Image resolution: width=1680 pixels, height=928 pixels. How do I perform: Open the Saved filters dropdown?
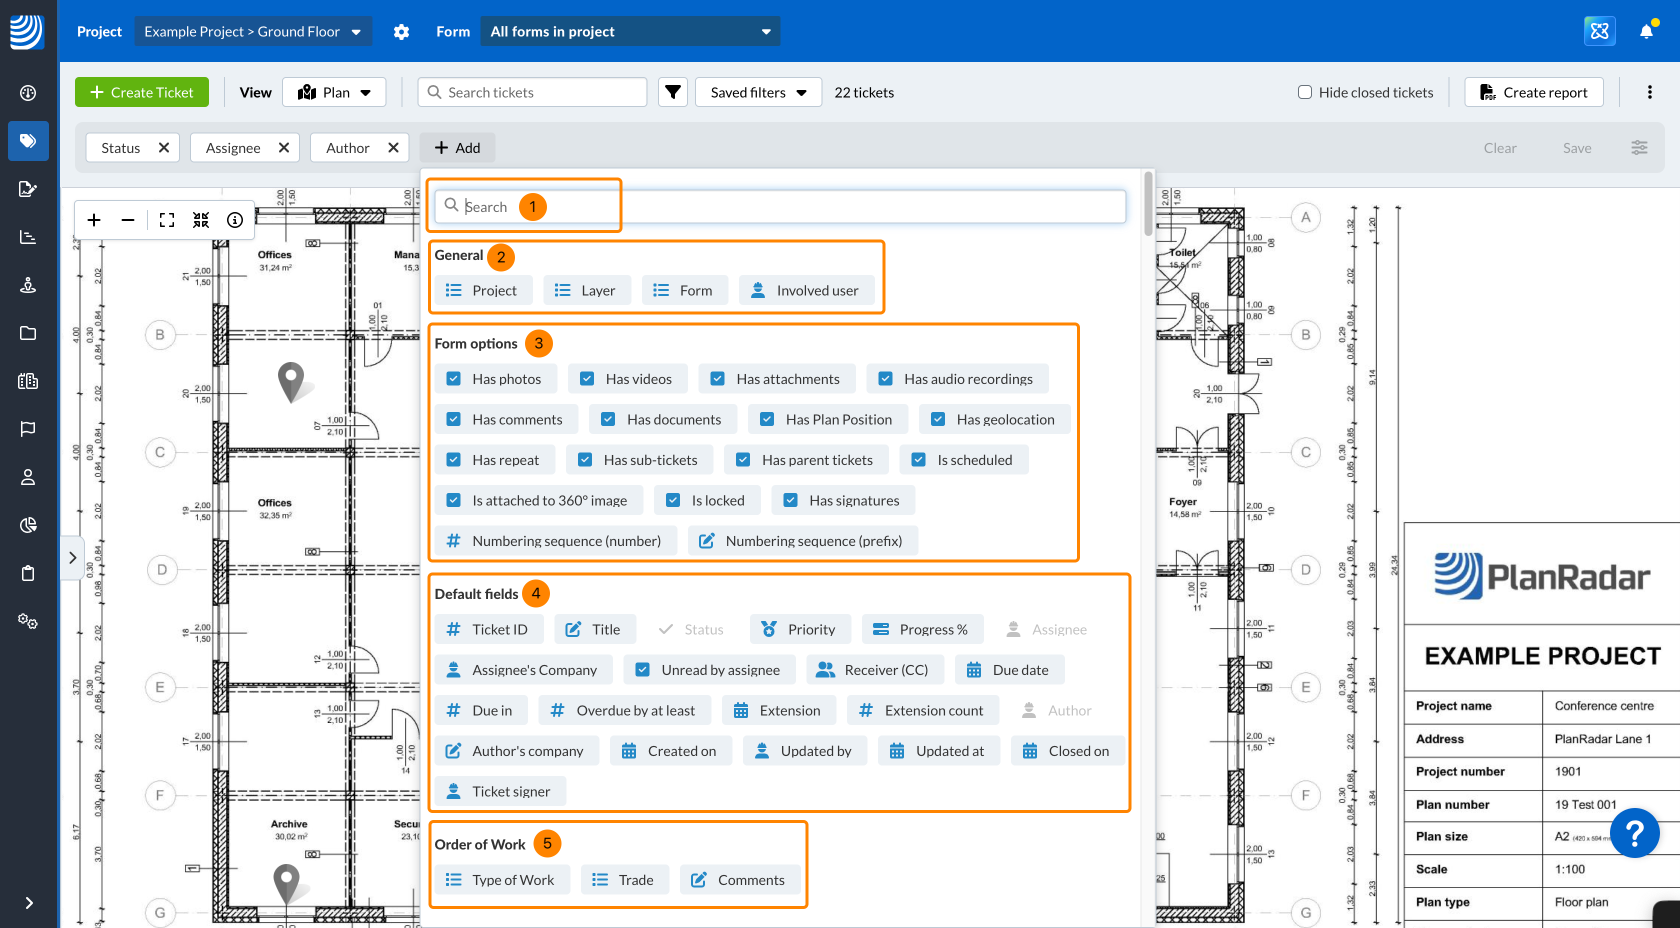point(758,92)
